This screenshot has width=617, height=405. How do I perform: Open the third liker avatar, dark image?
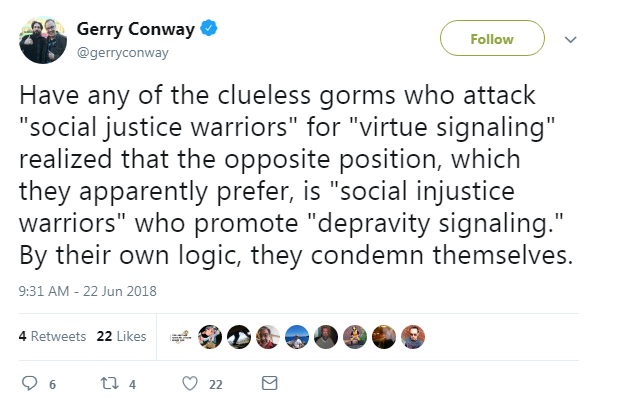pyautogui.click(x=239, y=337)
